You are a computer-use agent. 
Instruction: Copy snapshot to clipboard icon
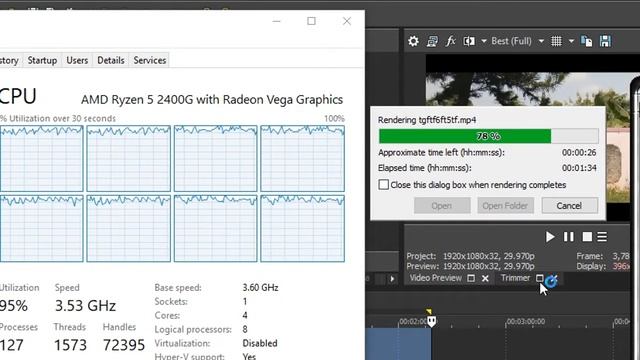(x=587, y=41)
